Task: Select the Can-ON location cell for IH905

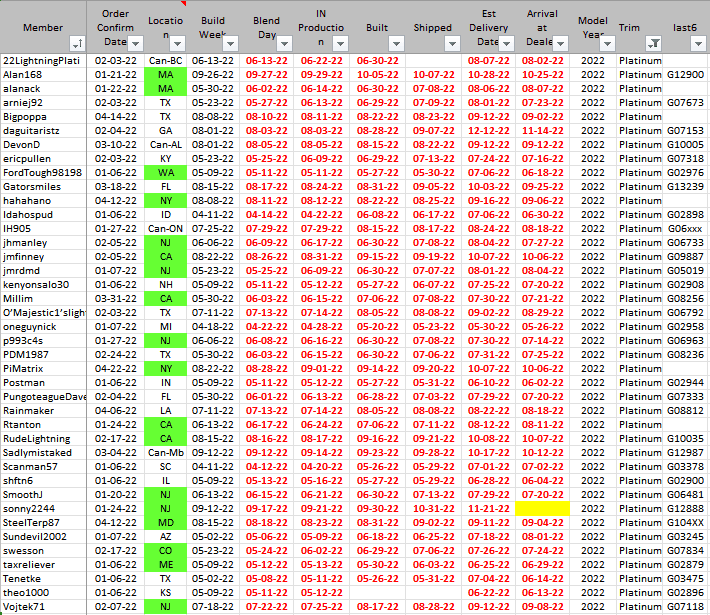Action: (x=165, y=228)
